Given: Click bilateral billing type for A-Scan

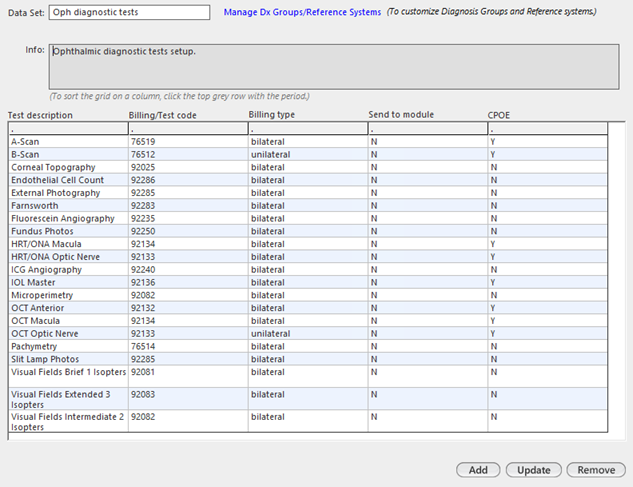Looking at the screenshot, I should click(x=308, y=142).
